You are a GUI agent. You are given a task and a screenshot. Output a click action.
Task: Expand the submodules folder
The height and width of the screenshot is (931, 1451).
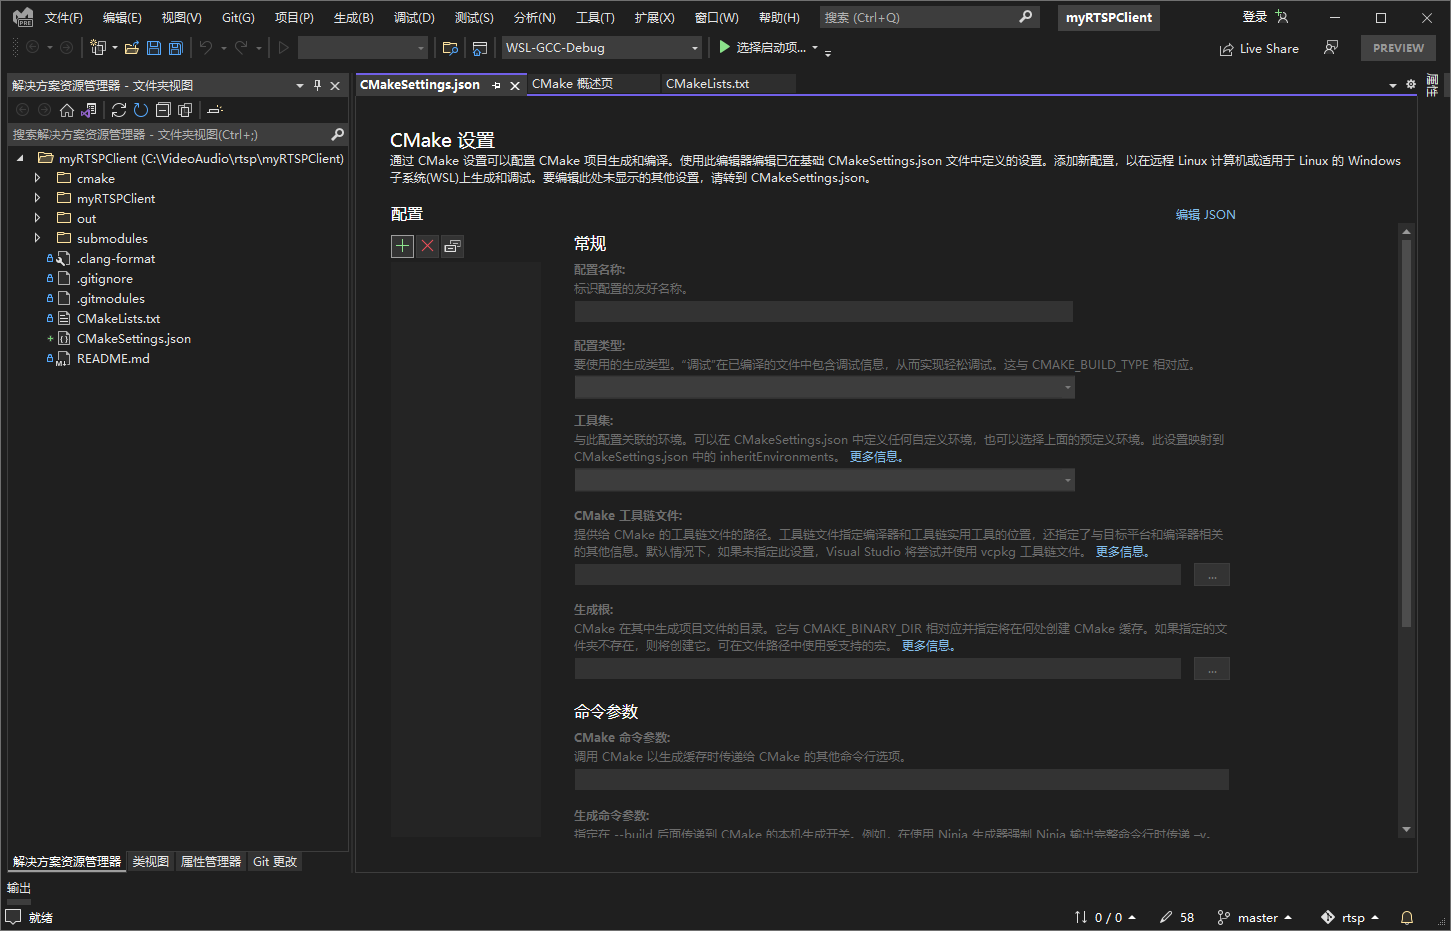click(x=37, y=238)
